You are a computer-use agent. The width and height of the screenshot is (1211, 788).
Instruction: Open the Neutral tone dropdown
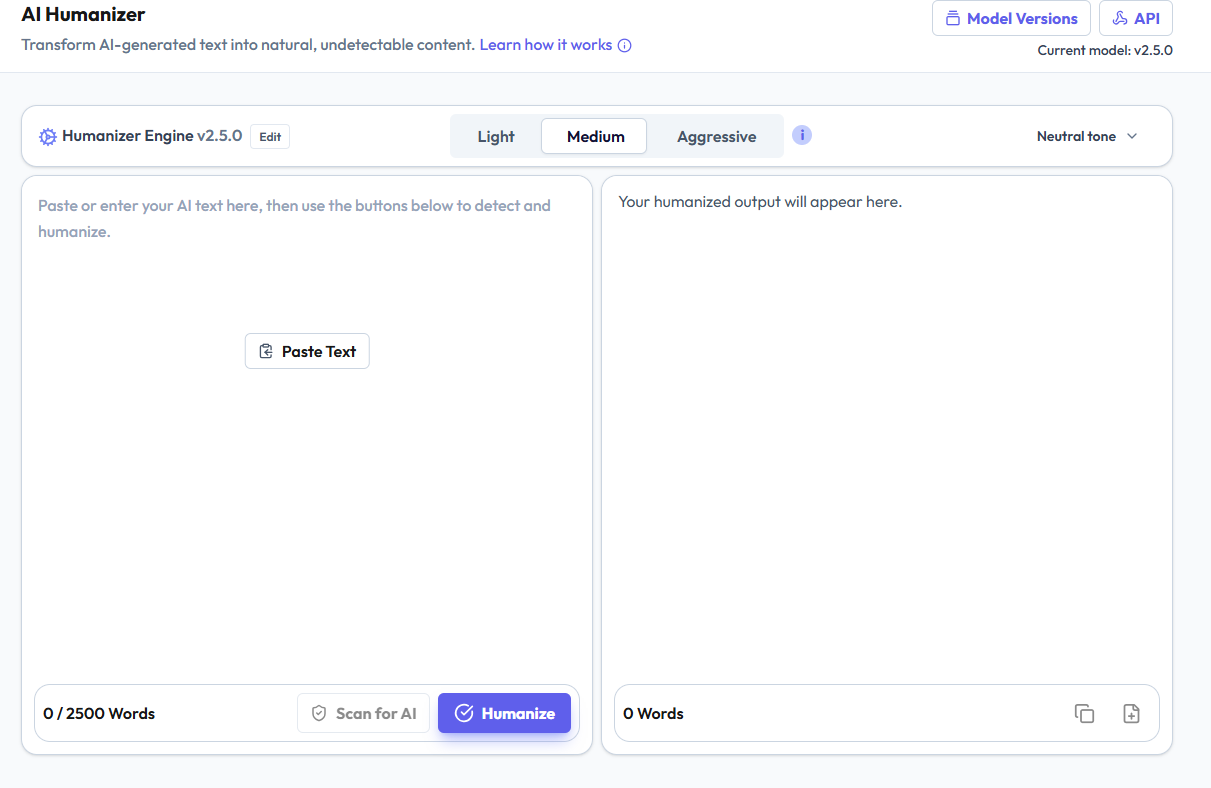1087,136
